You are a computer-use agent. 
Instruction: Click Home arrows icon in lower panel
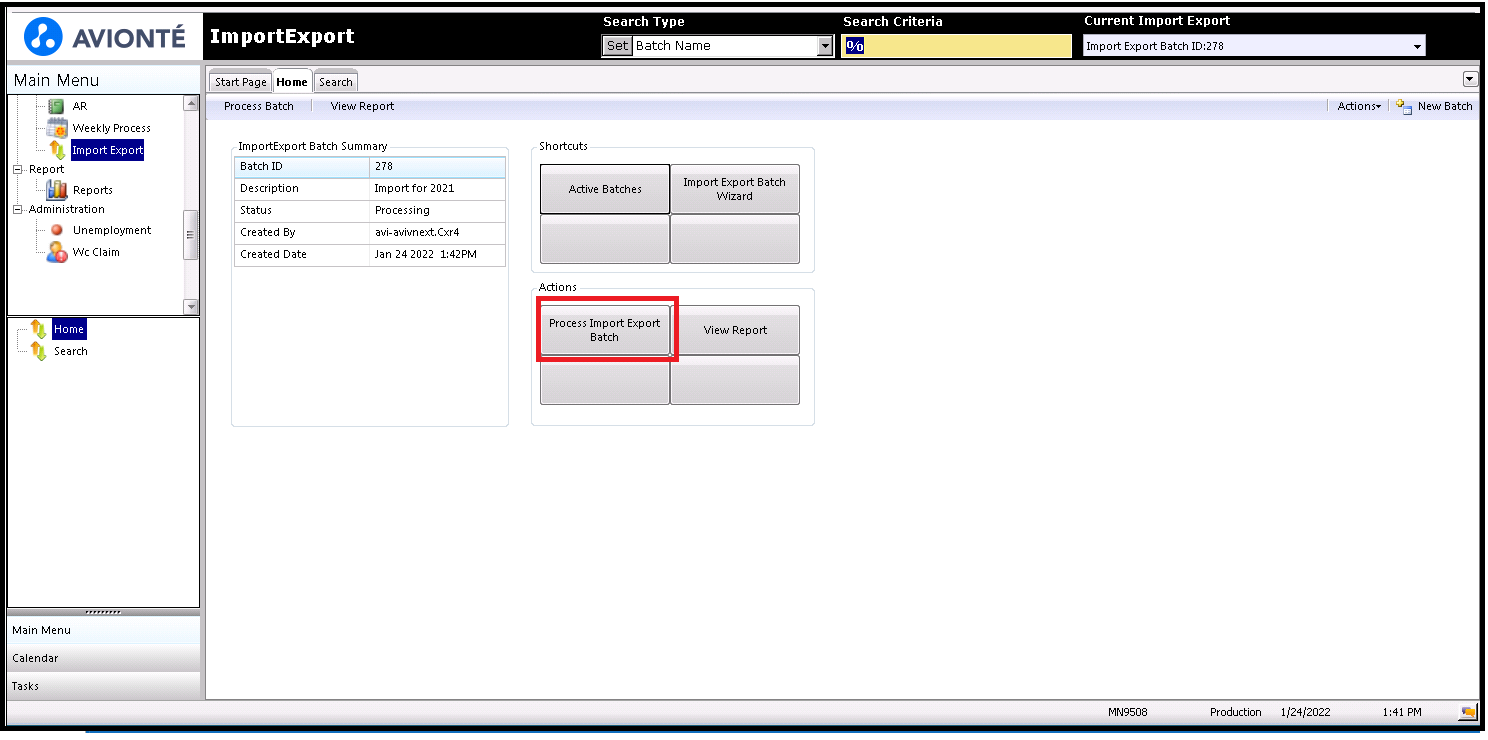39,329
